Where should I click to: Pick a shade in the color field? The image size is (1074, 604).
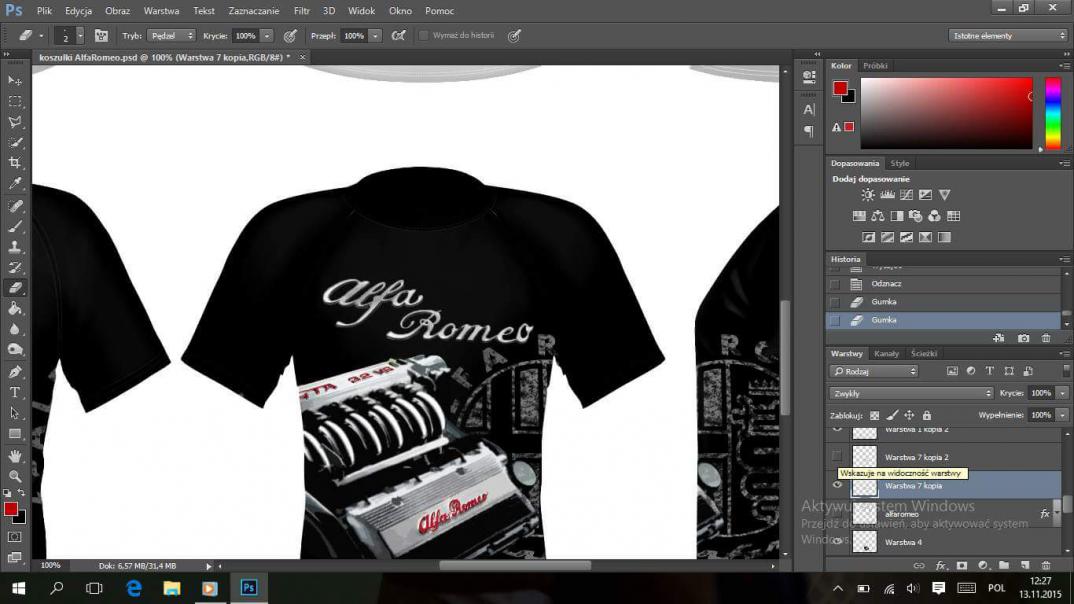[946, 113]
